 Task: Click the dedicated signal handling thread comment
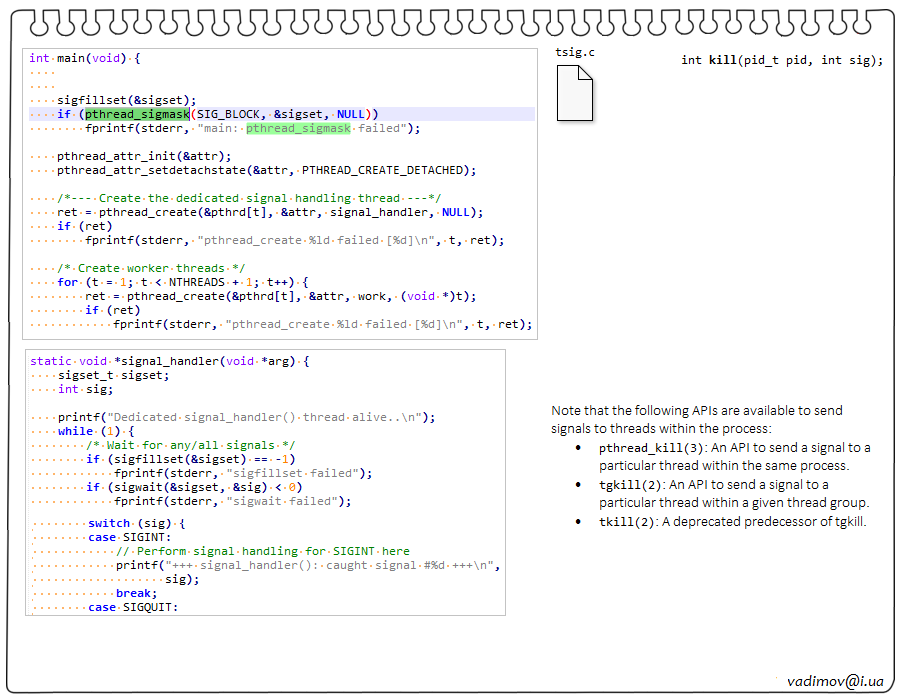[249, 198]
